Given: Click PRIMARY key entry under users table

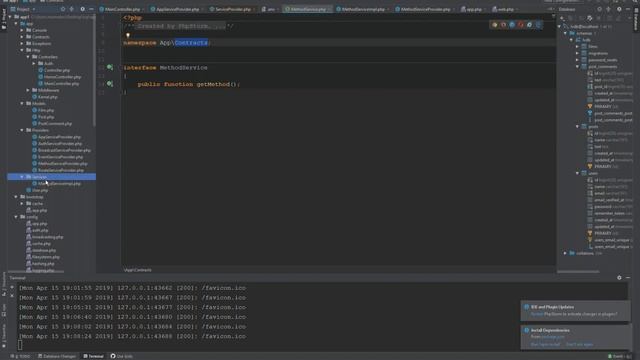Looking at the screenshot, I should tap(603, 233).
